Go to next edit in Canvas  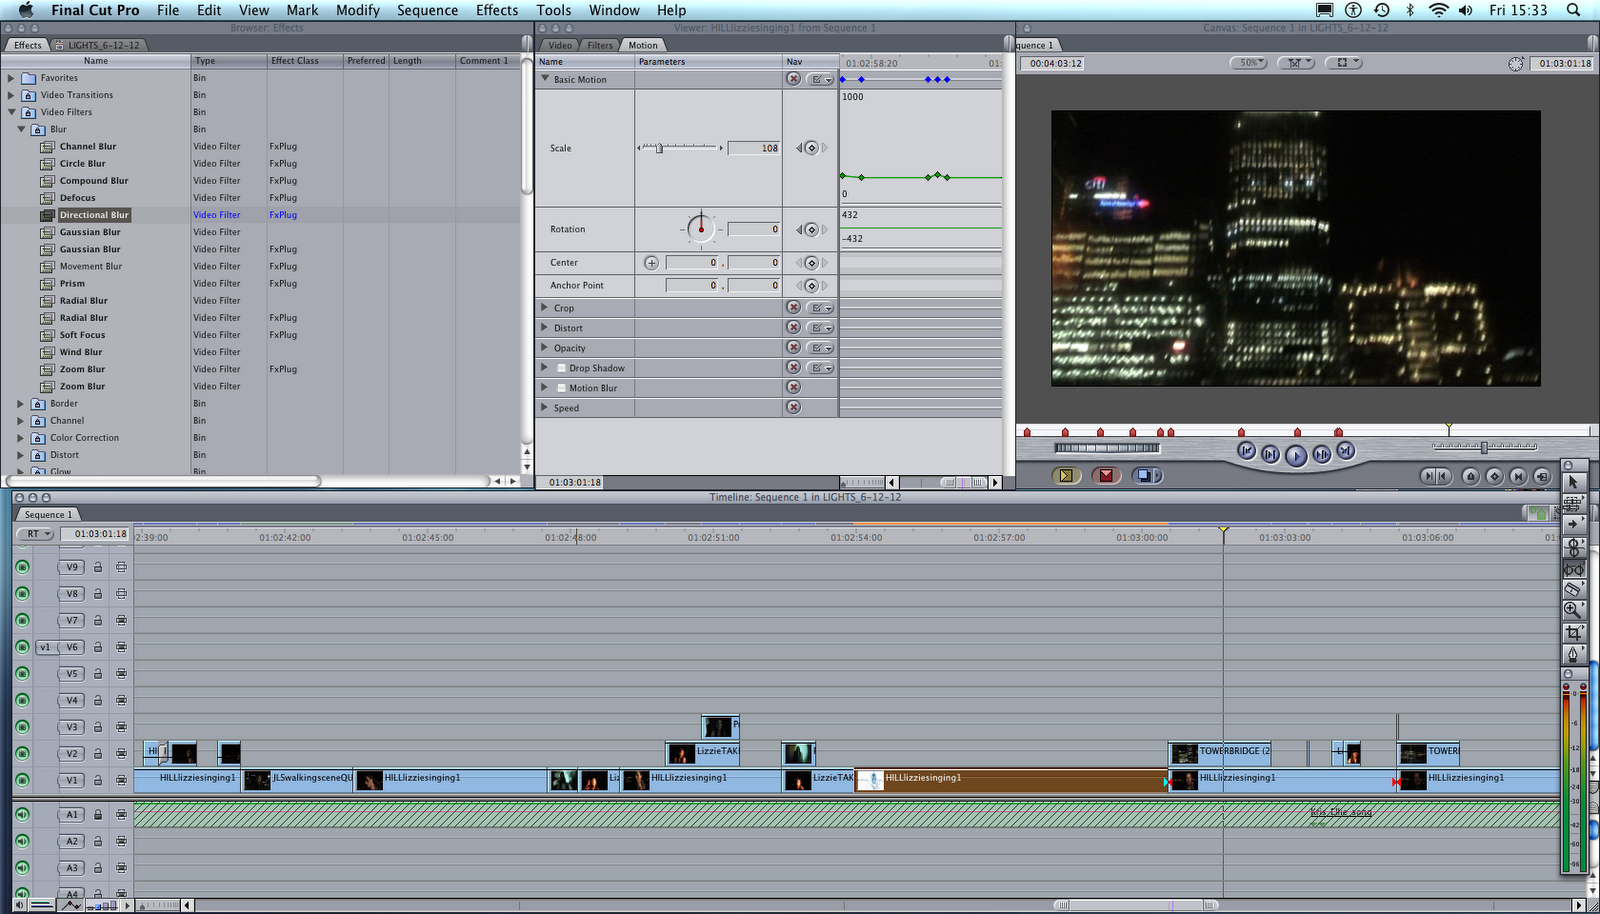(x=1346, y=451)
